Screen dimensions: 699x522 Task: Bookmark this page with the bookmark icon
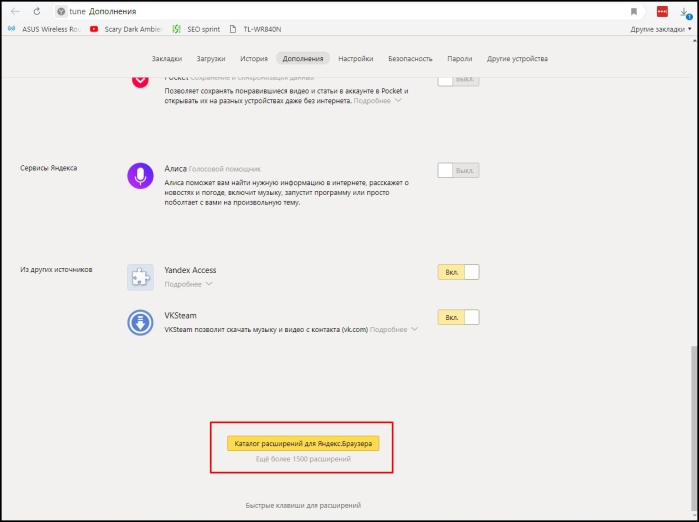[x=633, y=12]
